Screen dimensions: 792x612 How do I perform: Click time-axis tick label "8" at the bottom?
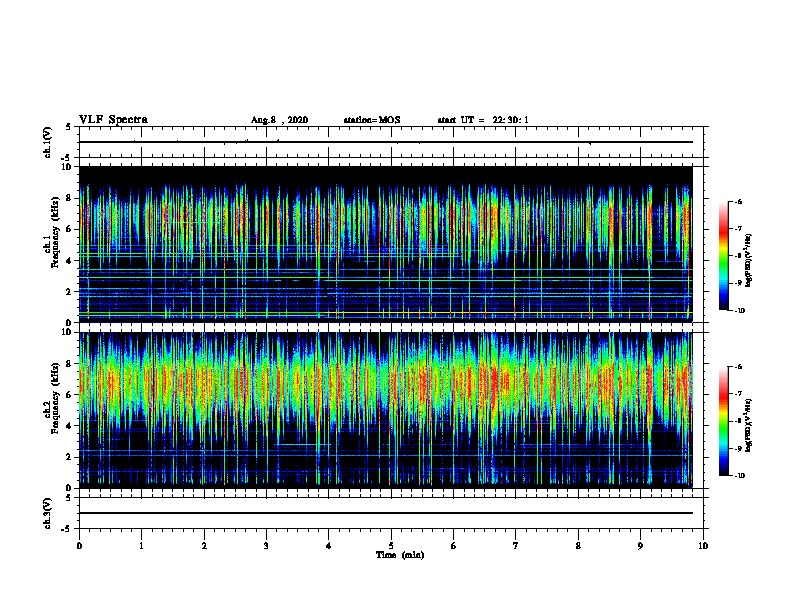(x=578, y=545)
